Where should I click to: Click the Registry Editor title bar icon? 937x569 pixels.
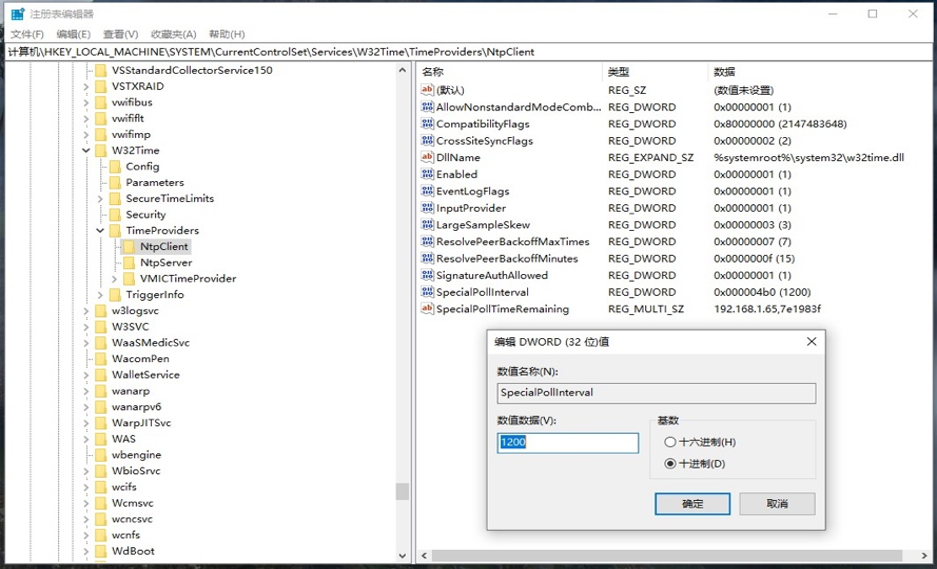(x=17, y=14)
